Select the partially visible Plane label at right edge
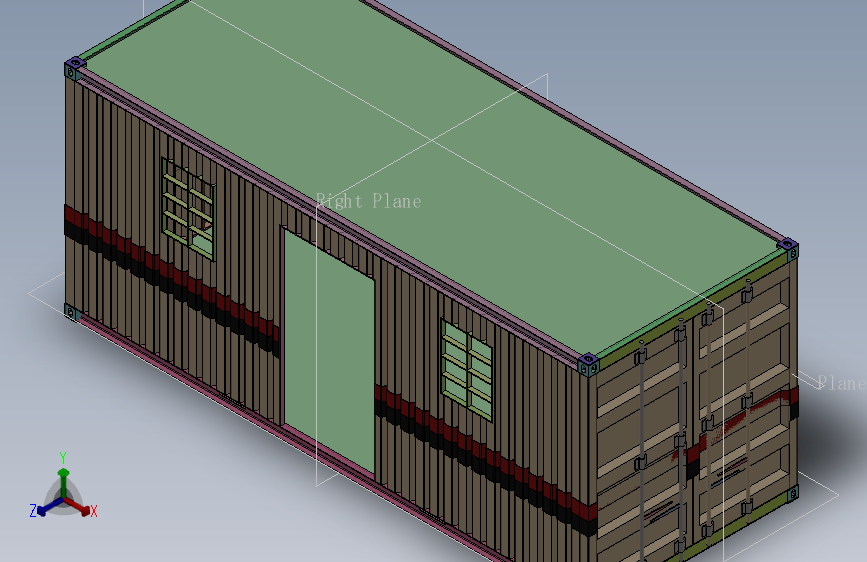This screenshot has width=867, height=562. (842, 383)
